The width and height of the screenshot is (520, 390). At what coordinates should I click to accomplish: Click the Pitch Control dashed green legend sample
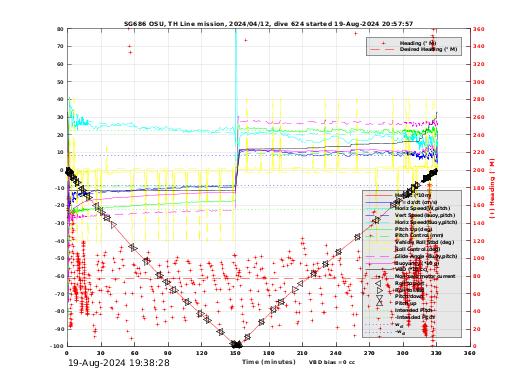tap(379, 236)
